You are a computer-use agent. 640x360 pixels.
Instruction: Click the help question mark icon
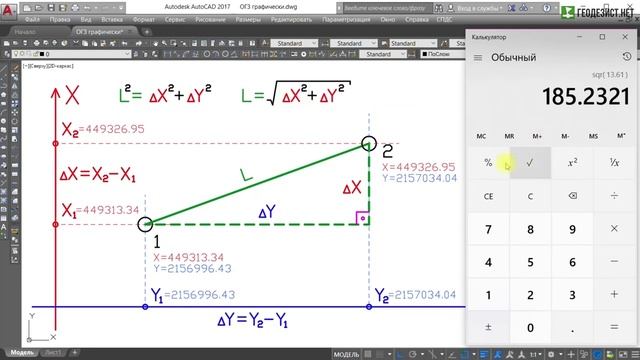(x=547, y=8)
